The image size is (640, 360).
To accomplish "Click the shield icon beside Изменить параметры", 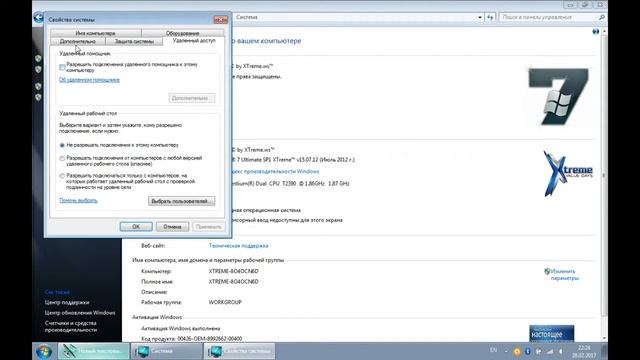I will [x=547, y=271].
